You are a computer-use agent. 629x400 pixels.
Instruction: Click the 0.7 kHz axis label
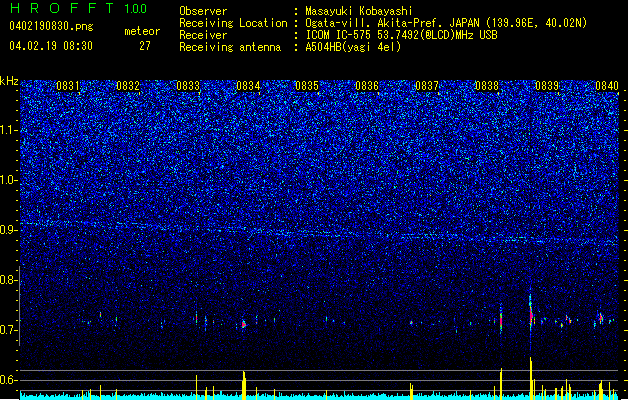[x=9, y=330]
